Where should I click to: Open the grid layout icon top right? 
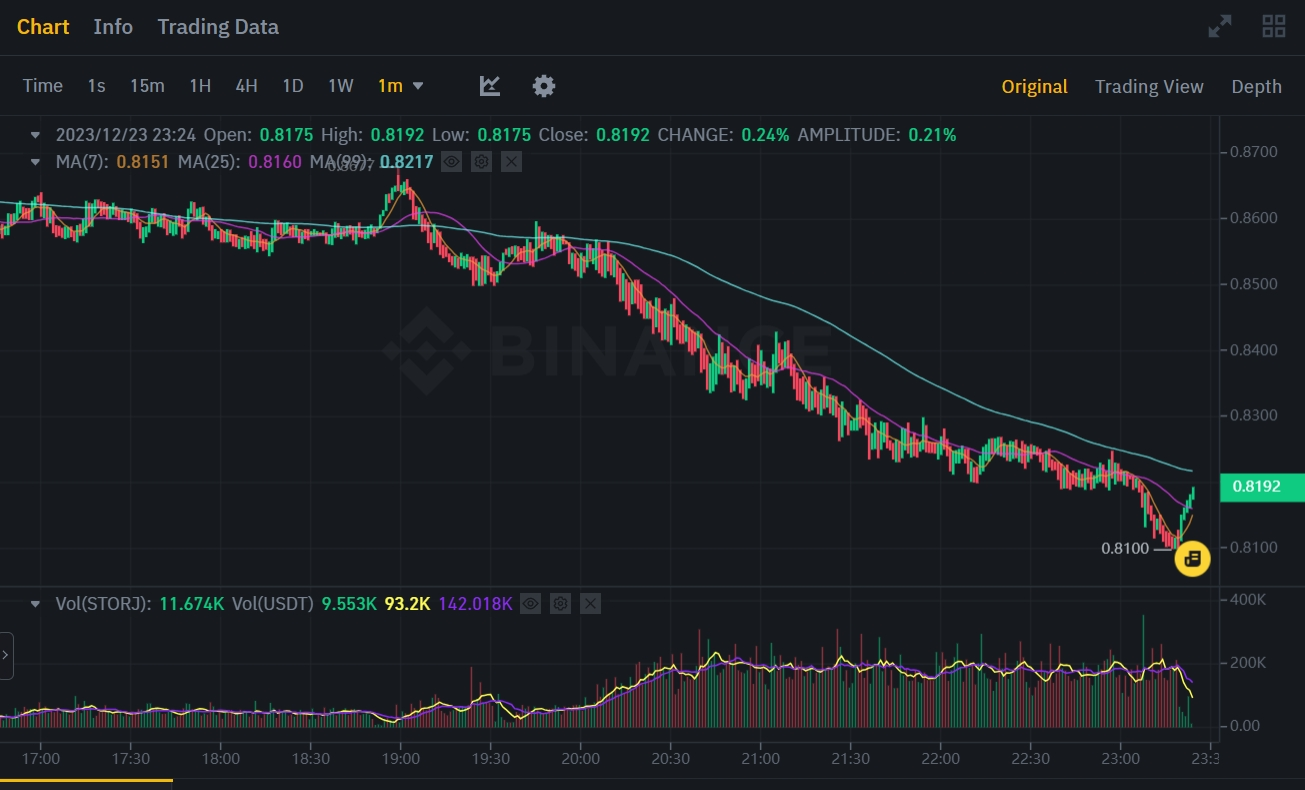pos(1273,26)
